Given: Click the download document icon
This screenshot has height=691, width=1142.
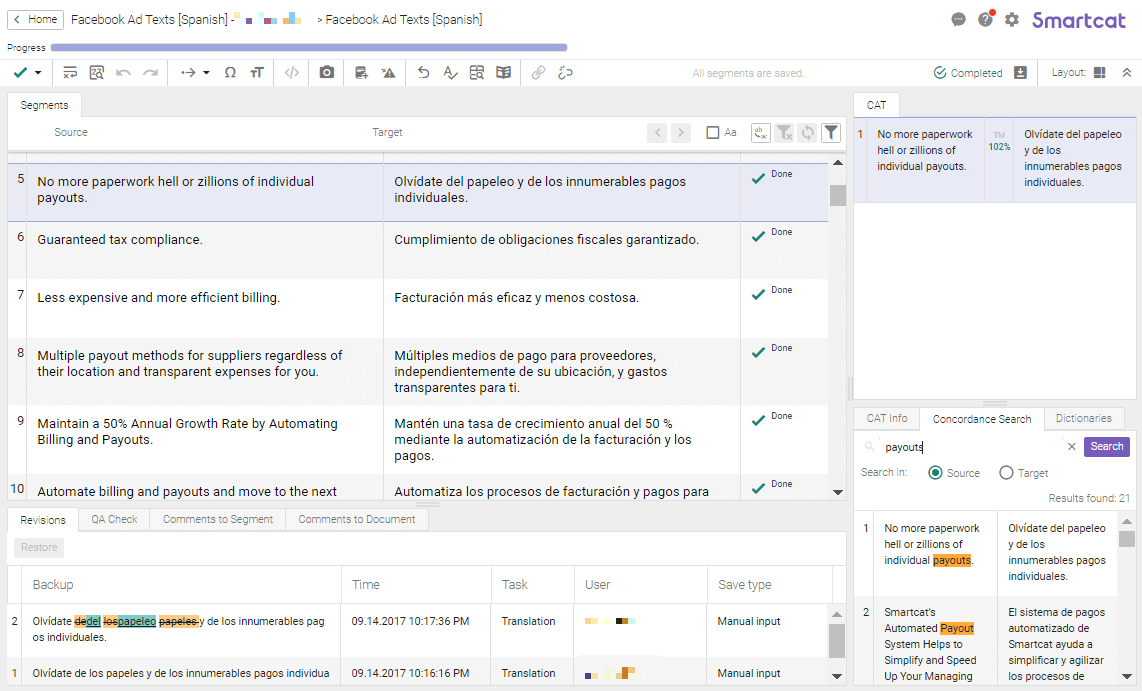Looking at the screenshot, I should pos(1020,72).
